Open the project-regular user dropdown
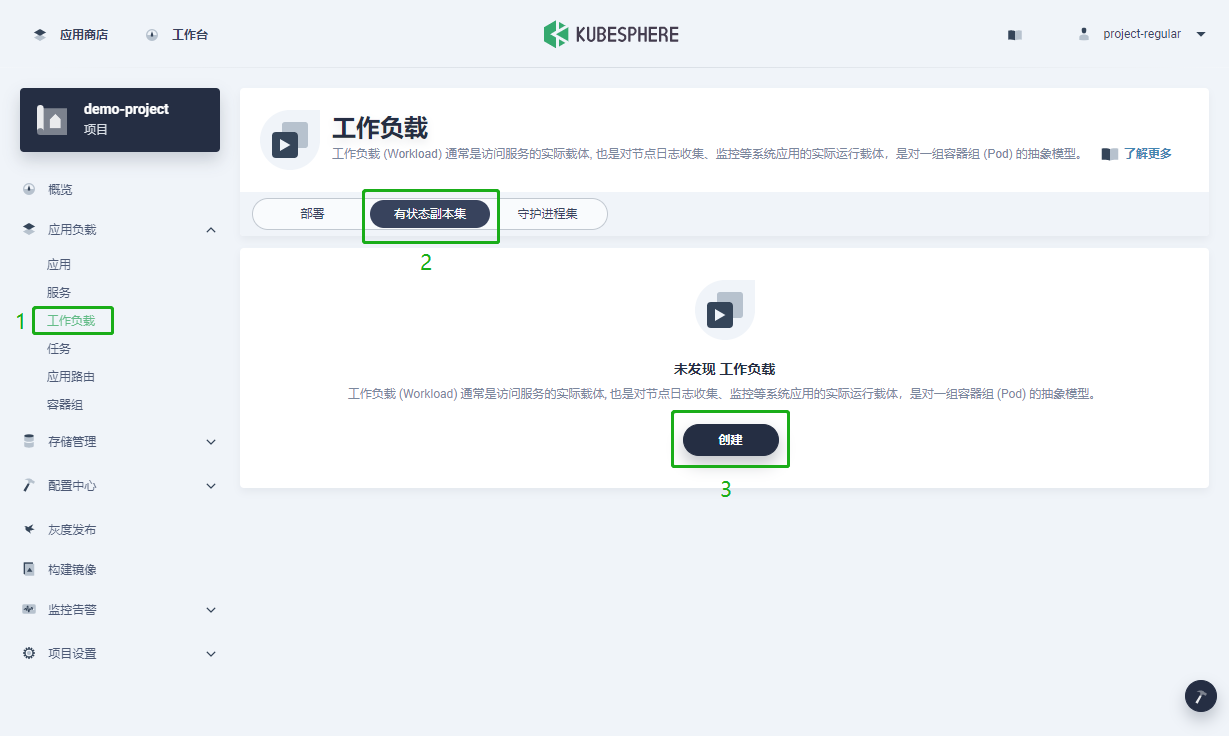1229x736 pixels. click(1142, 33)
